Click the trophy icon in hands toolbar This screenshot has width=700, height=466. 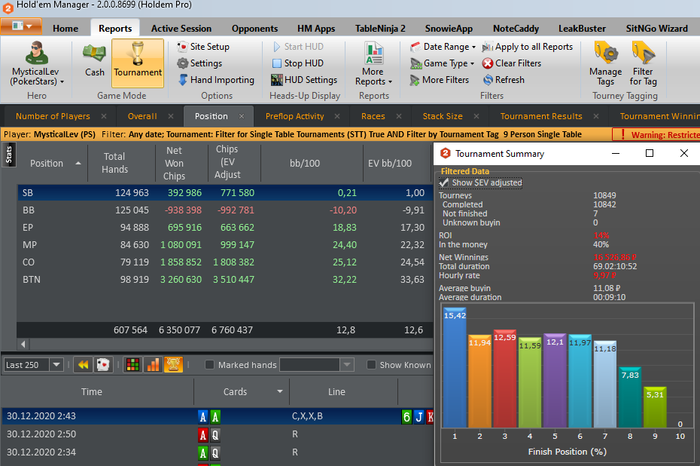173,365
